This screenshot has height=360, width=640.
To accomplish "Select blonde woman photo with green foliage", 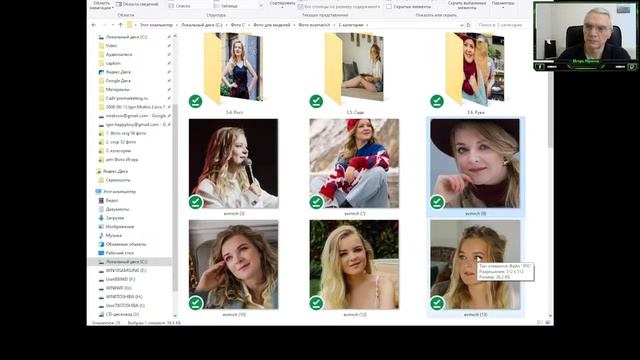I will pos(354,265).
